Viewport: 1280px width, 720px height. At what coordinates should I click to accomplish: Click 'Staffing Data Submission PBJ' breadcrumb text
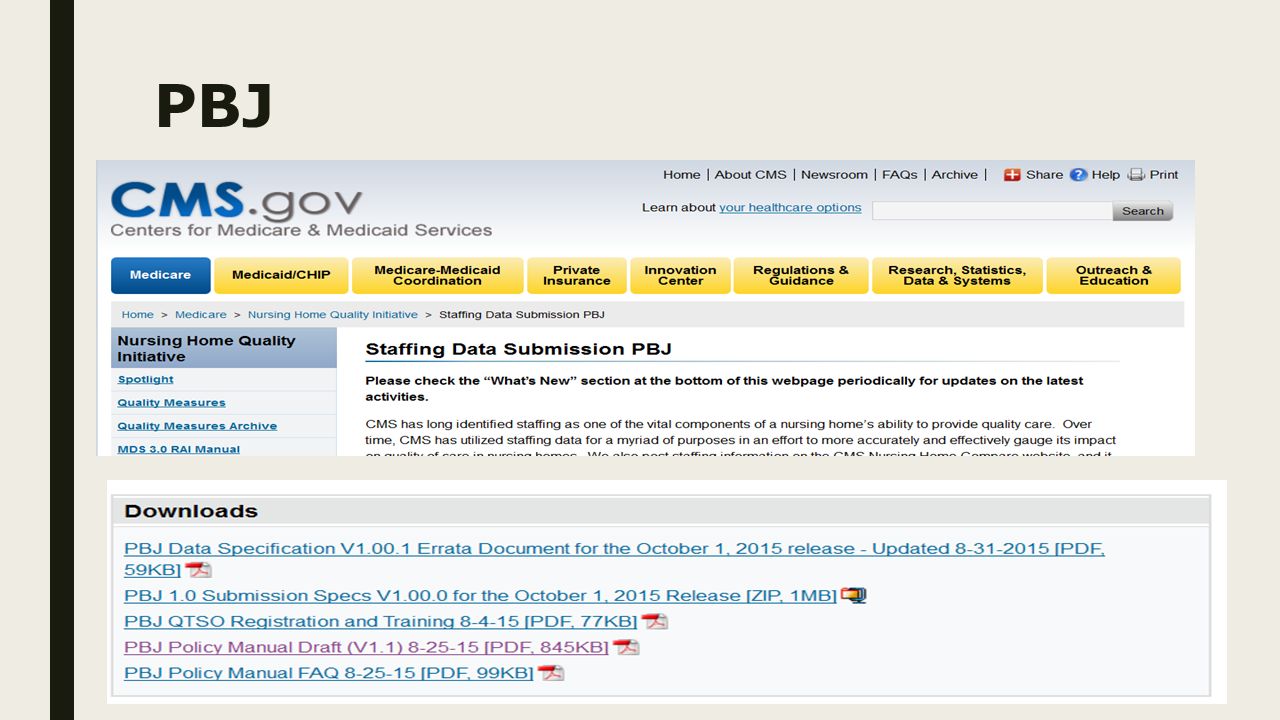522,314
